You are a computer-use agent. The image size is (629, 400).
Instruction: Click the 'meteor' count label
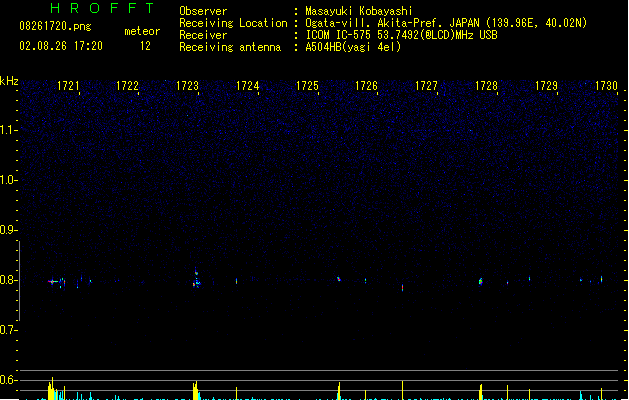tap(142, 31)
